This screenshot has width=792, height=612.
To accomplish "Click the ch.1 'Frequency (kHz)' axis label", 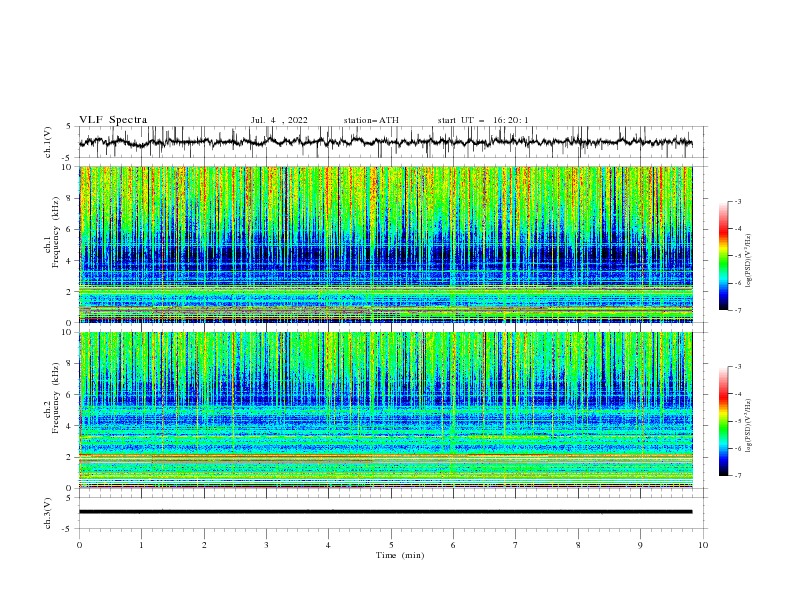I will coord(56,232).
